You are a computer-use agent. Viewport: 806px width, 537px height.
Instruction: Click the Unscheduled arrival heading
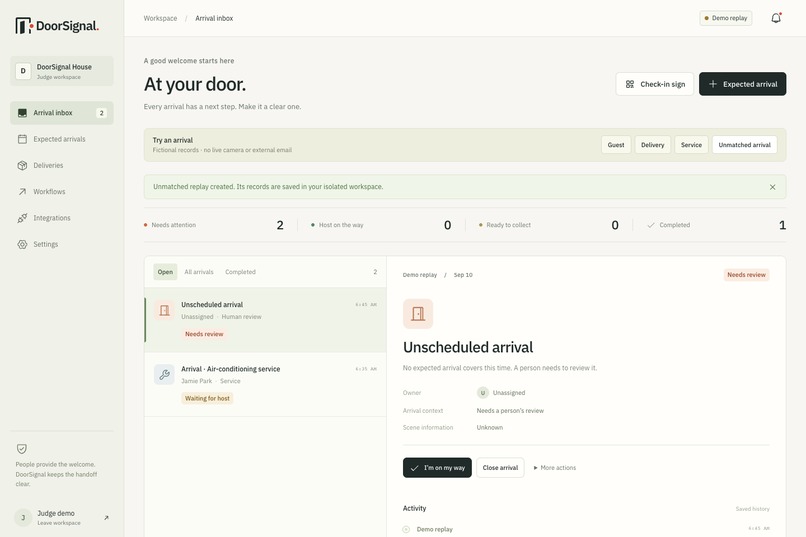468,347
